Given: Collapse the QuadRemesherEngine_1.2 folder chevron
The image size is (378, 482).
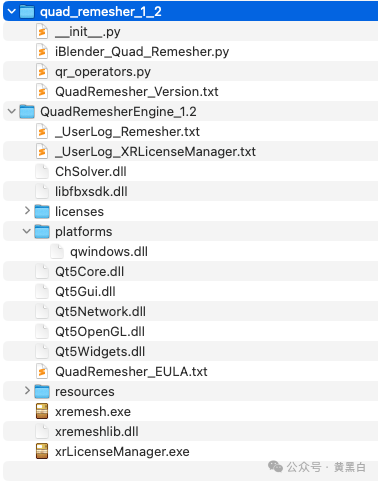Looking at the screenshot, I should point(12,111).
